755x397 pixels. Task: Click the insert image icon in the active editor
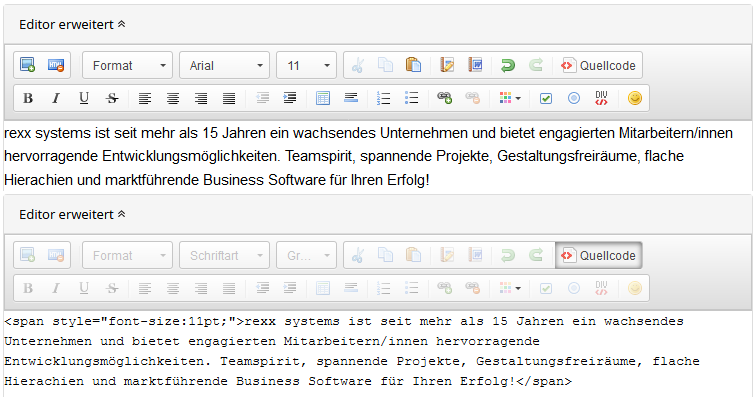pyautogui.click(x=27, y=65)
